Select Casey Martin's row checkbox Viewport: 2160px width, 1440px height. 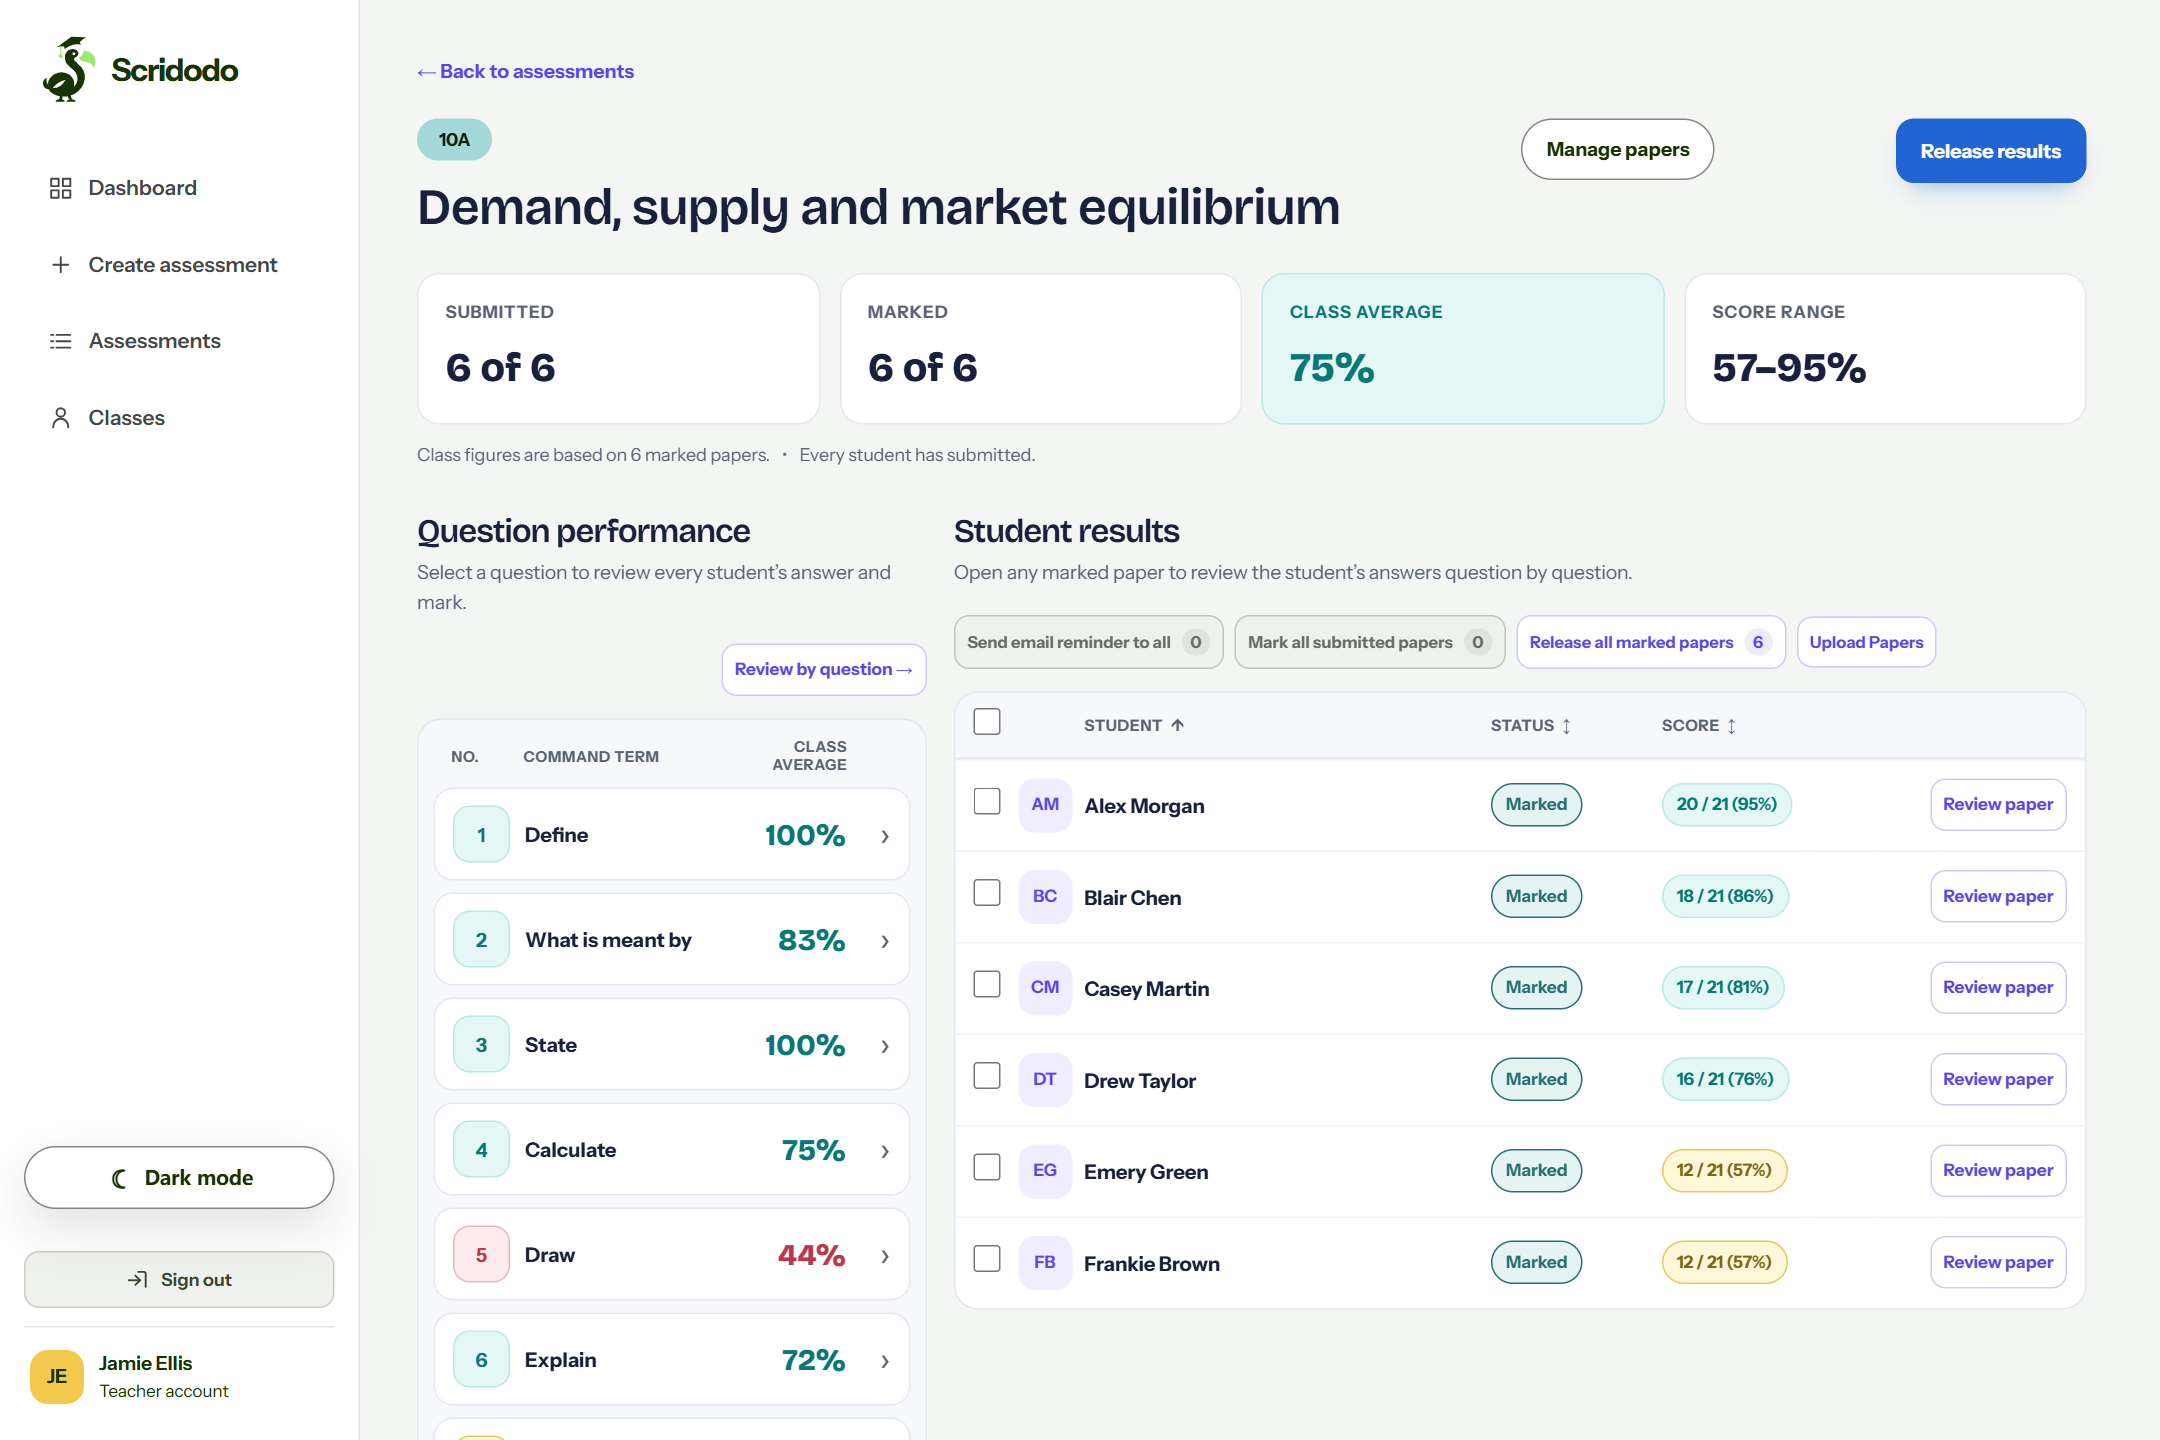coord(987,984)
